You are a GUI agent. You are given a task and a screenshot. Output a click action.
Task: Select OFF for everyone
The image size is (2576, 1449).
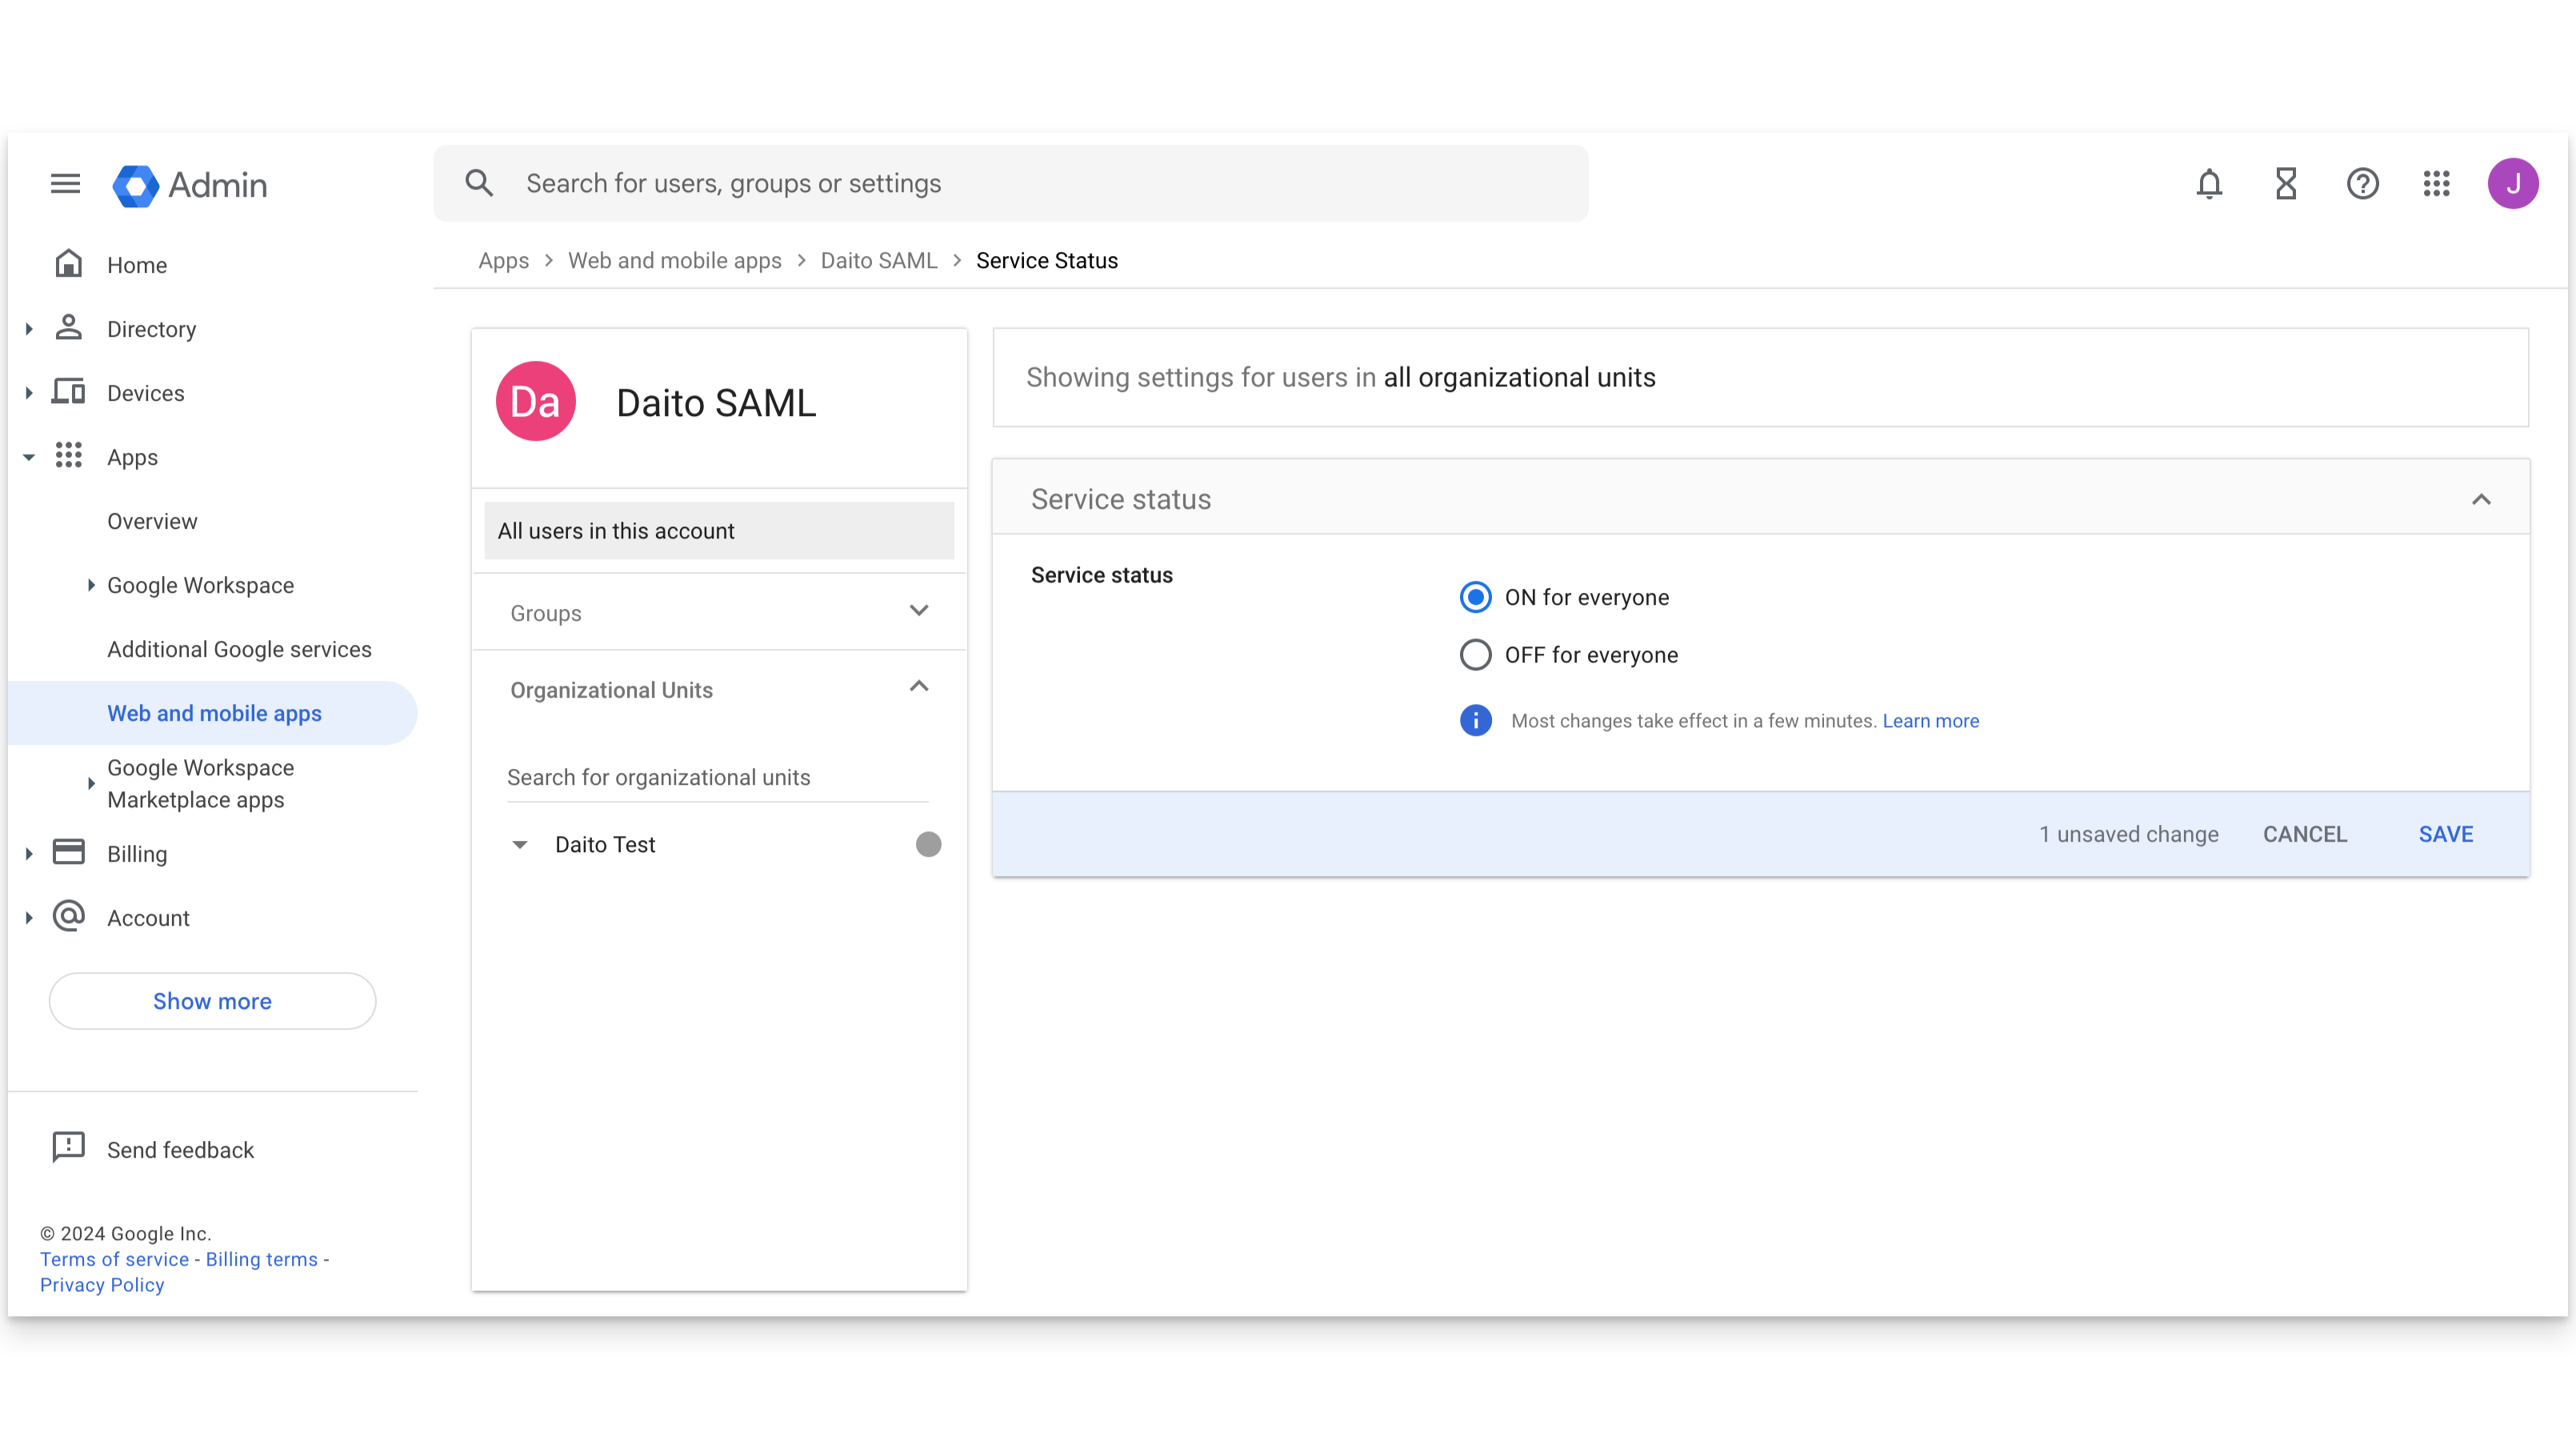pos(1475,656)
